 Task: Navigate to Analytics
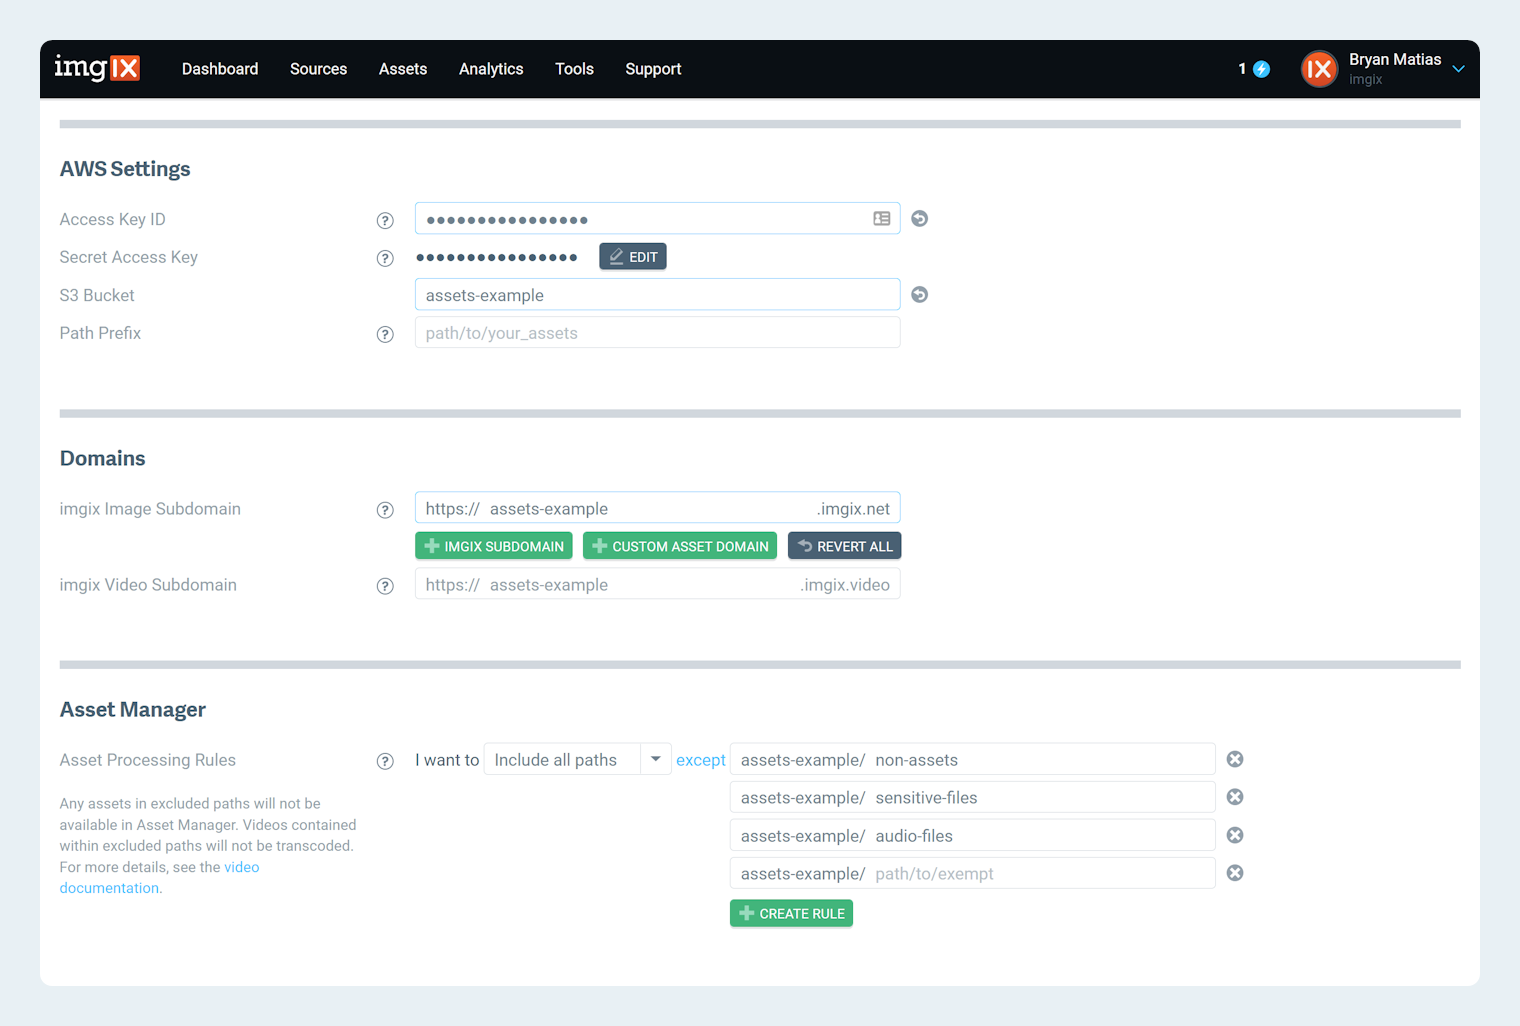(x=491, y=69)
